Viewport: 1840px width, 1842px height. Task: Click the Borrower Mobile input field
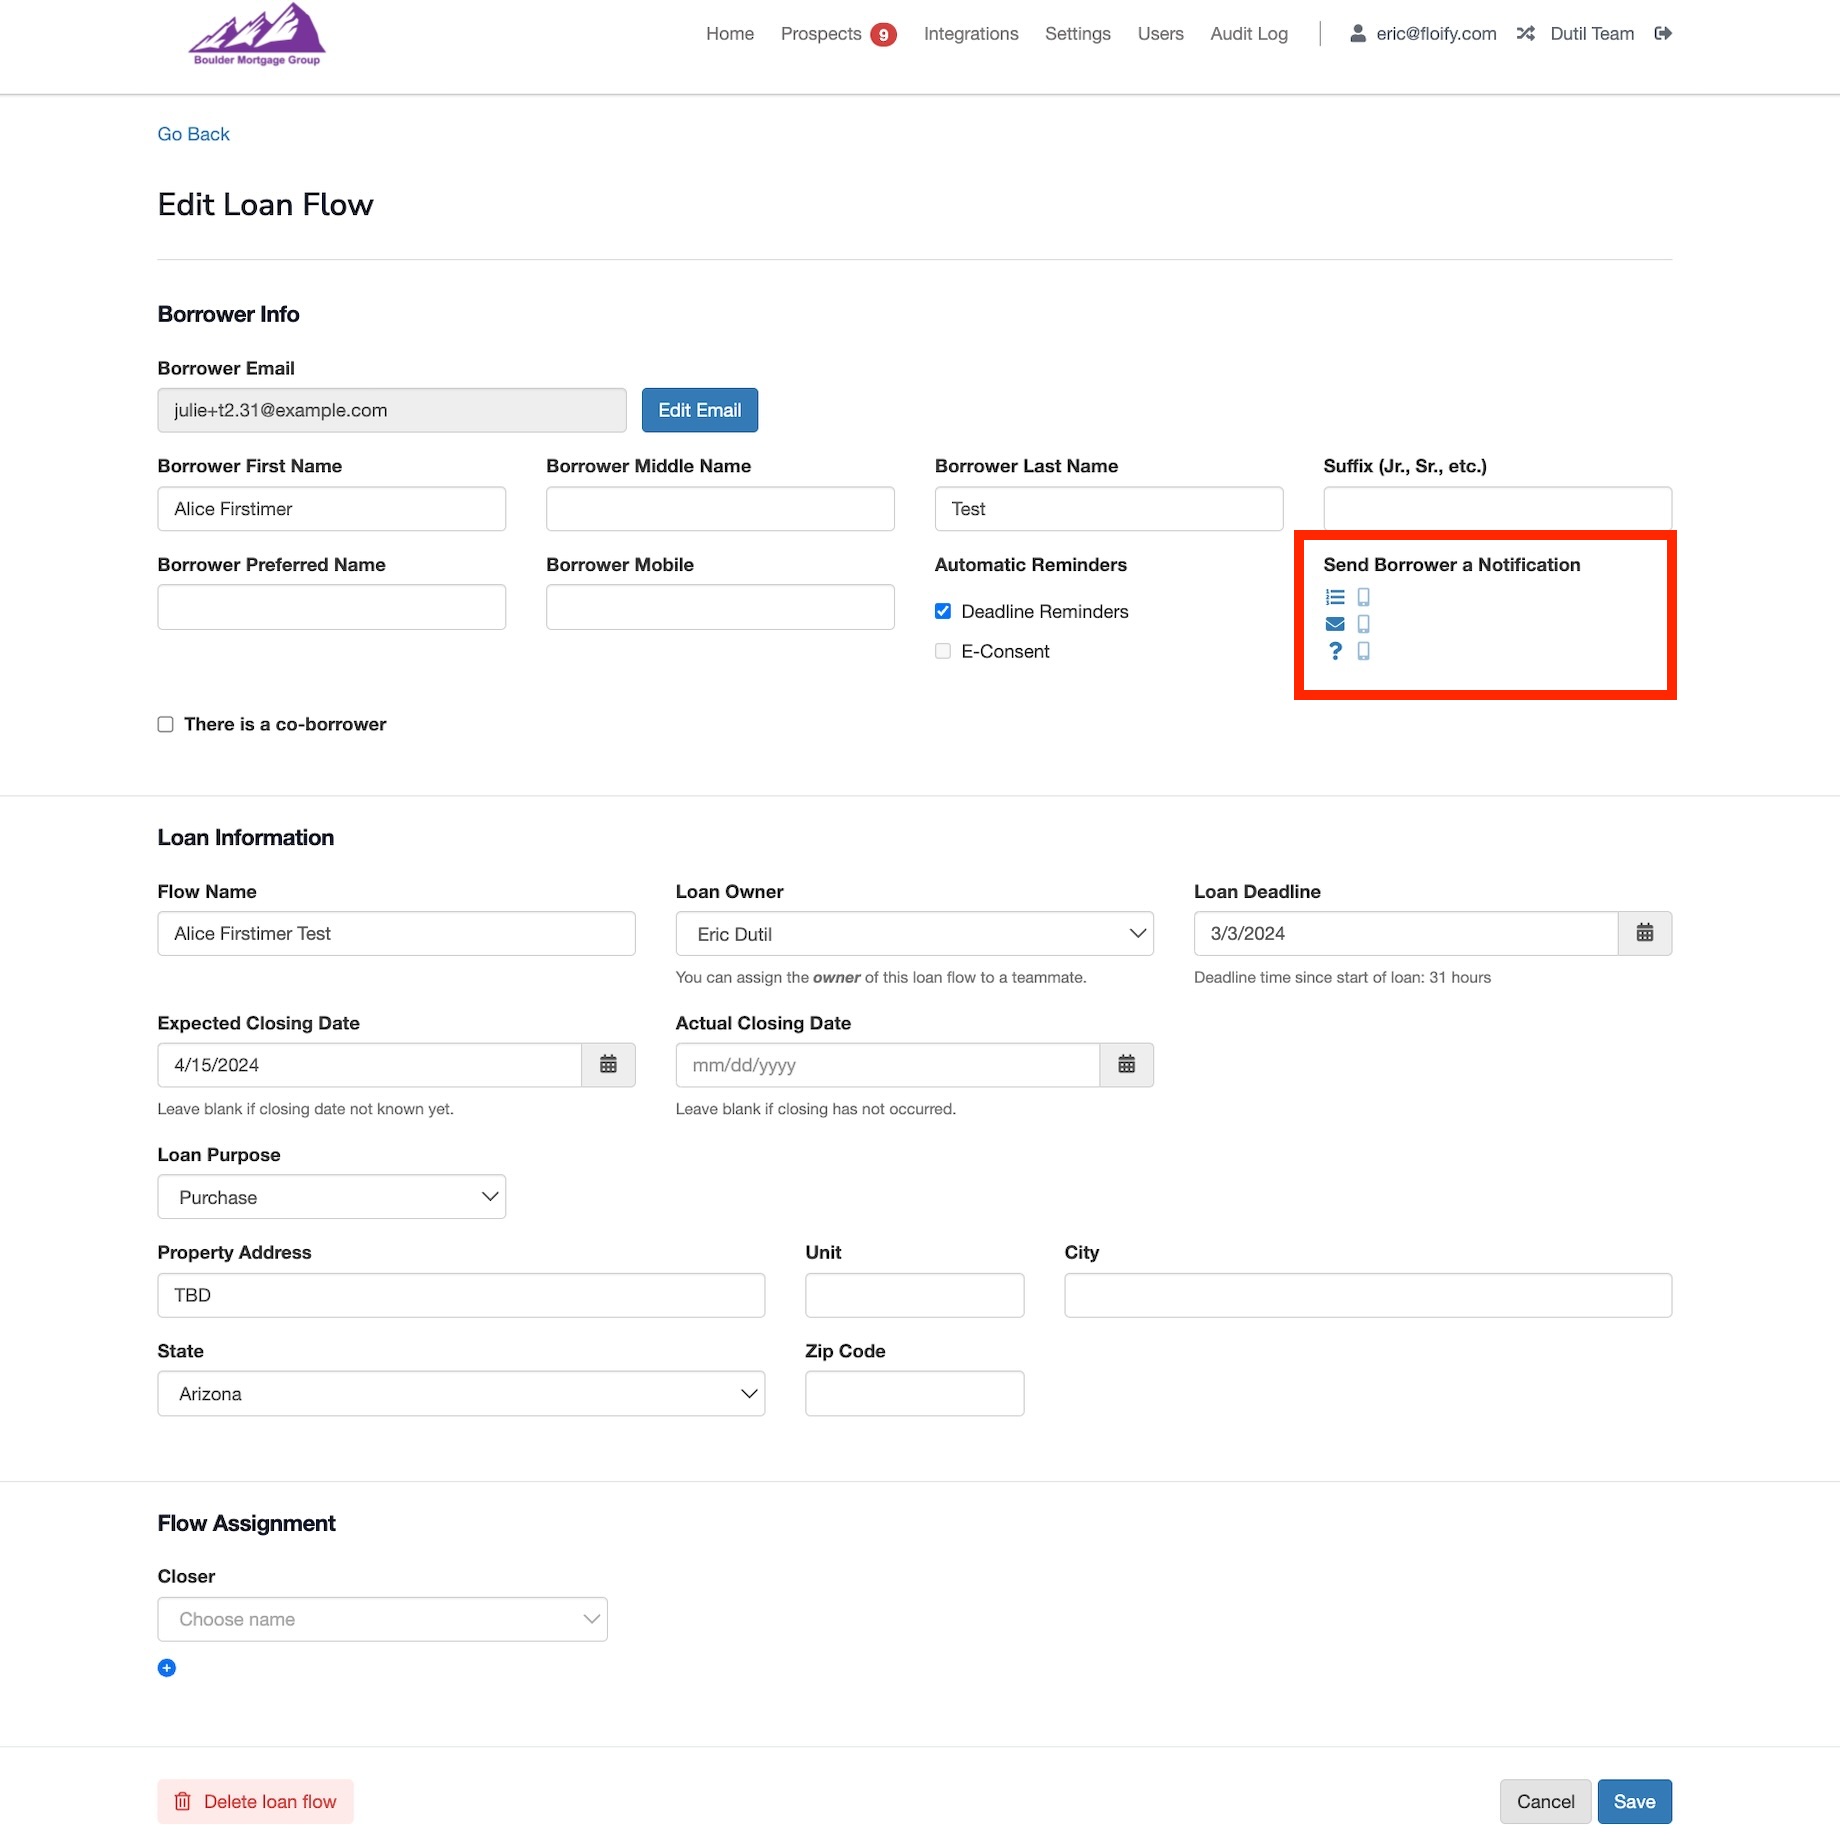click(720, 607)
